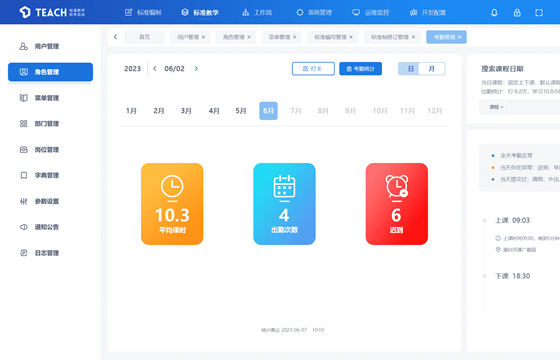Open the 运维监控 top menu
The height and width of the screenshot is (360, 560).
click(370, 12)
